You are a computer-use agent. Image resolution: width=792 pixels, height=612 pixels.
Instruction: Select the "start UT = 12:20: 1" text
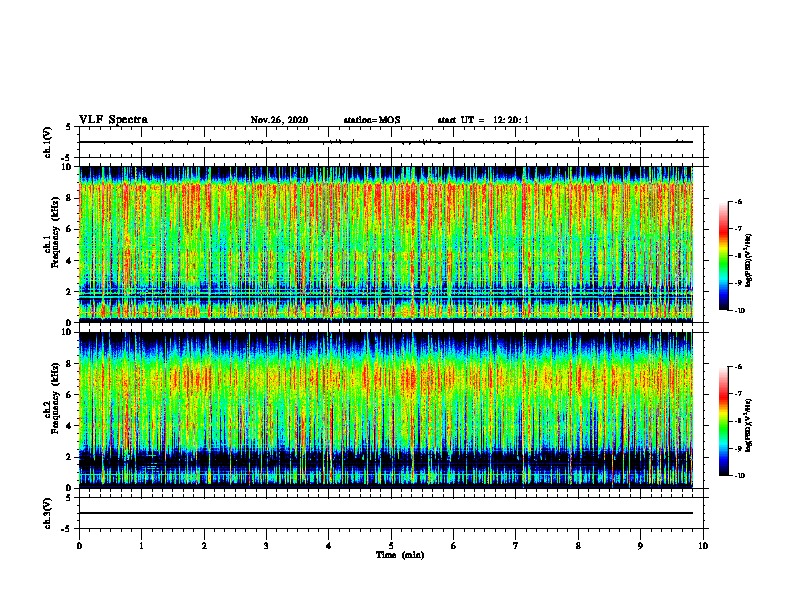(x=483, y=120)
